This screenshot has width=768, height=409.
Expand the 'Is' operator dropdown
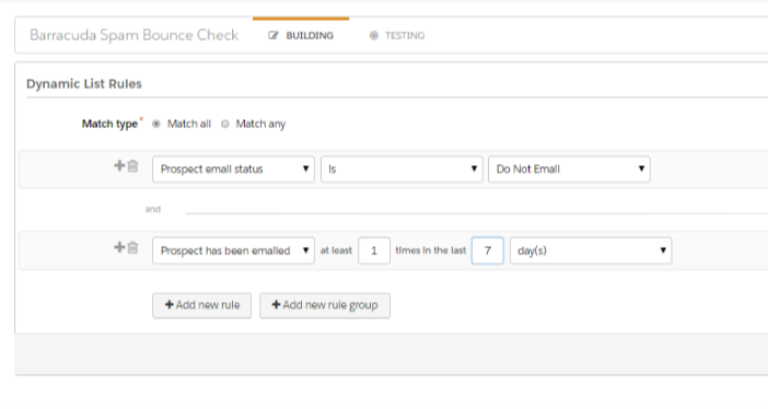click(402, 169)
